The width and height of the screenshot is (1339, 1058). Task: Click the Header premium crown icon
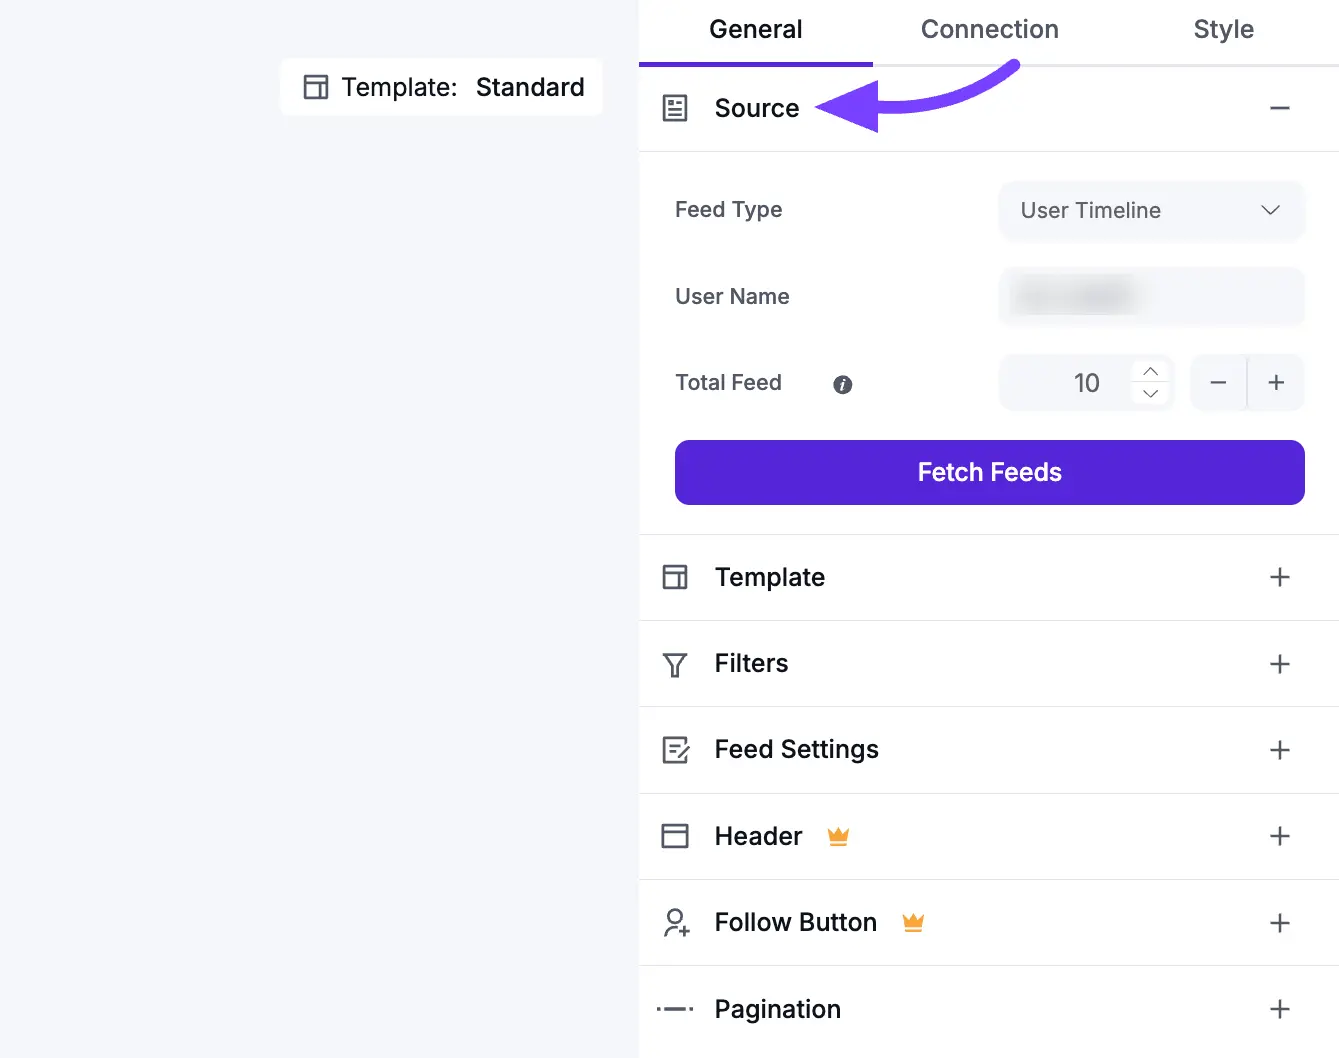coord(838,836)
